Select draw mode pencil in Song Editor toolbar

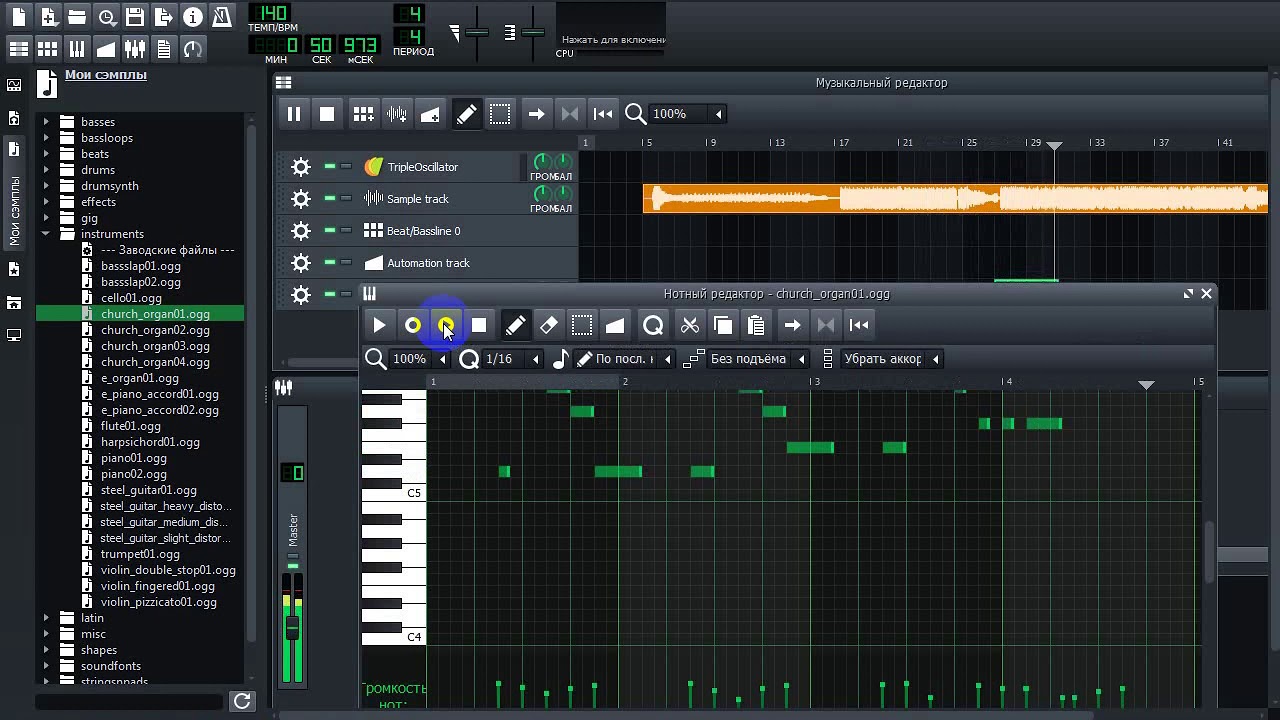pos(466,114)
